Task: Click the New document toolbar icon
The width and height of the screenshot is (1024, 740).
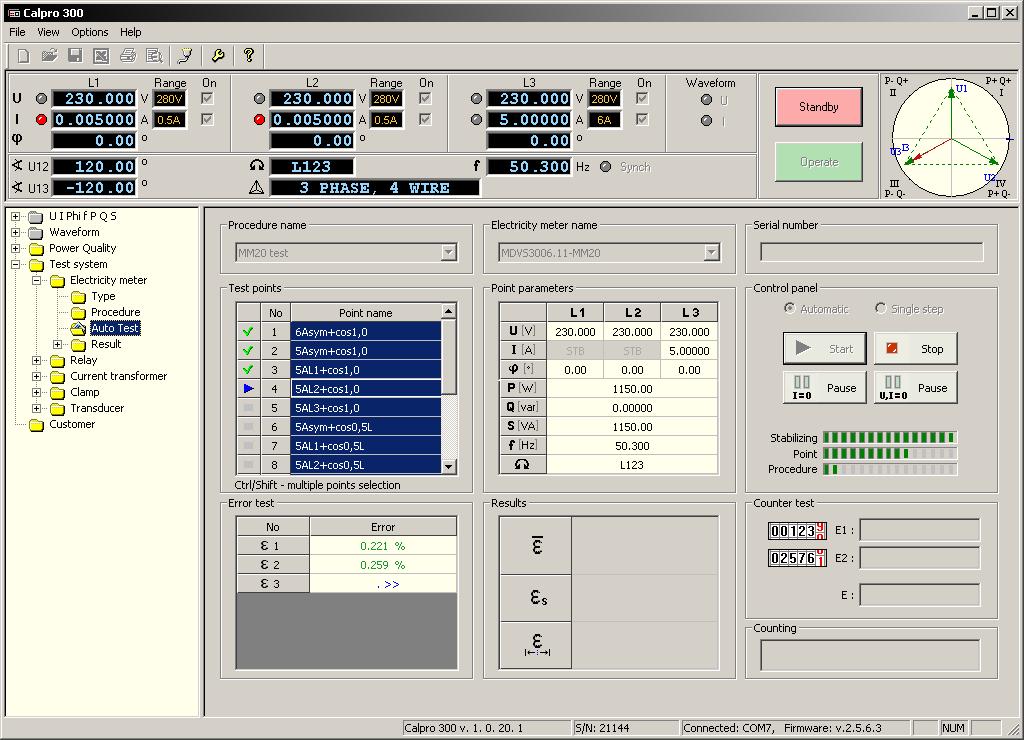Action: pyautogui.click(x=24, y=56)
